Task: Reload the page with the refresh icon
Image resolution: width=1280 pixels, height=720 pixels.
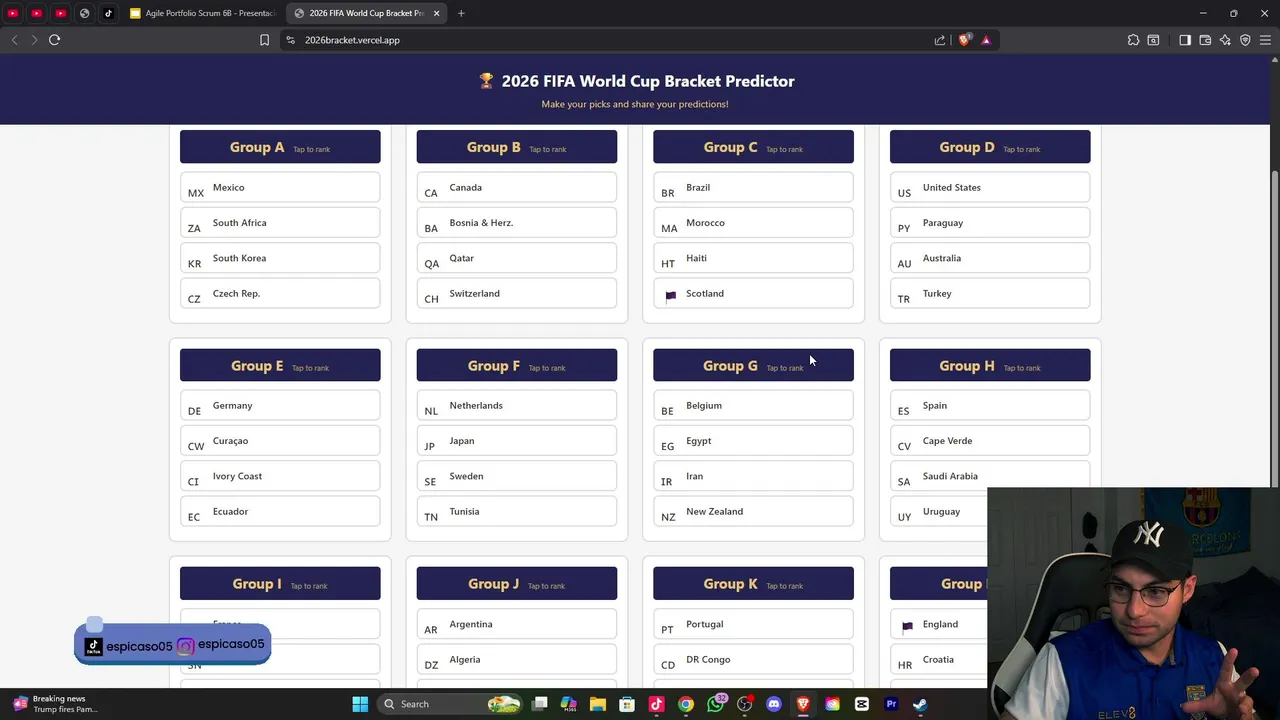Action: coord(54,40)
